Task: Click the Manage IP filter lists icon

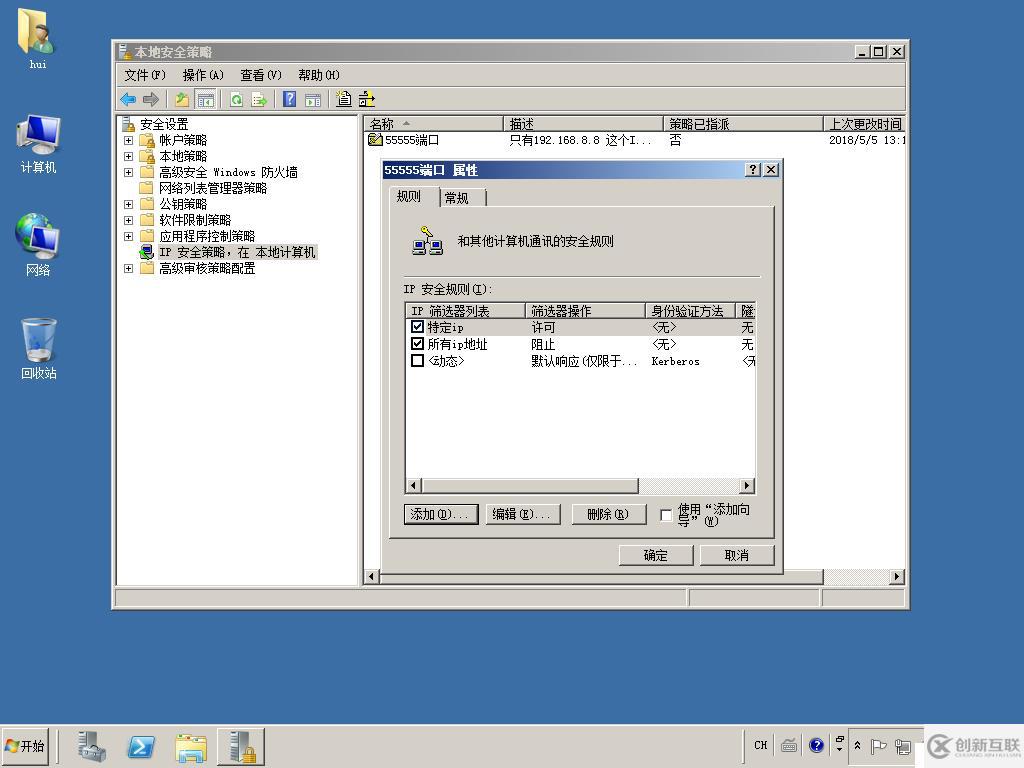Action: pos(367,99)
